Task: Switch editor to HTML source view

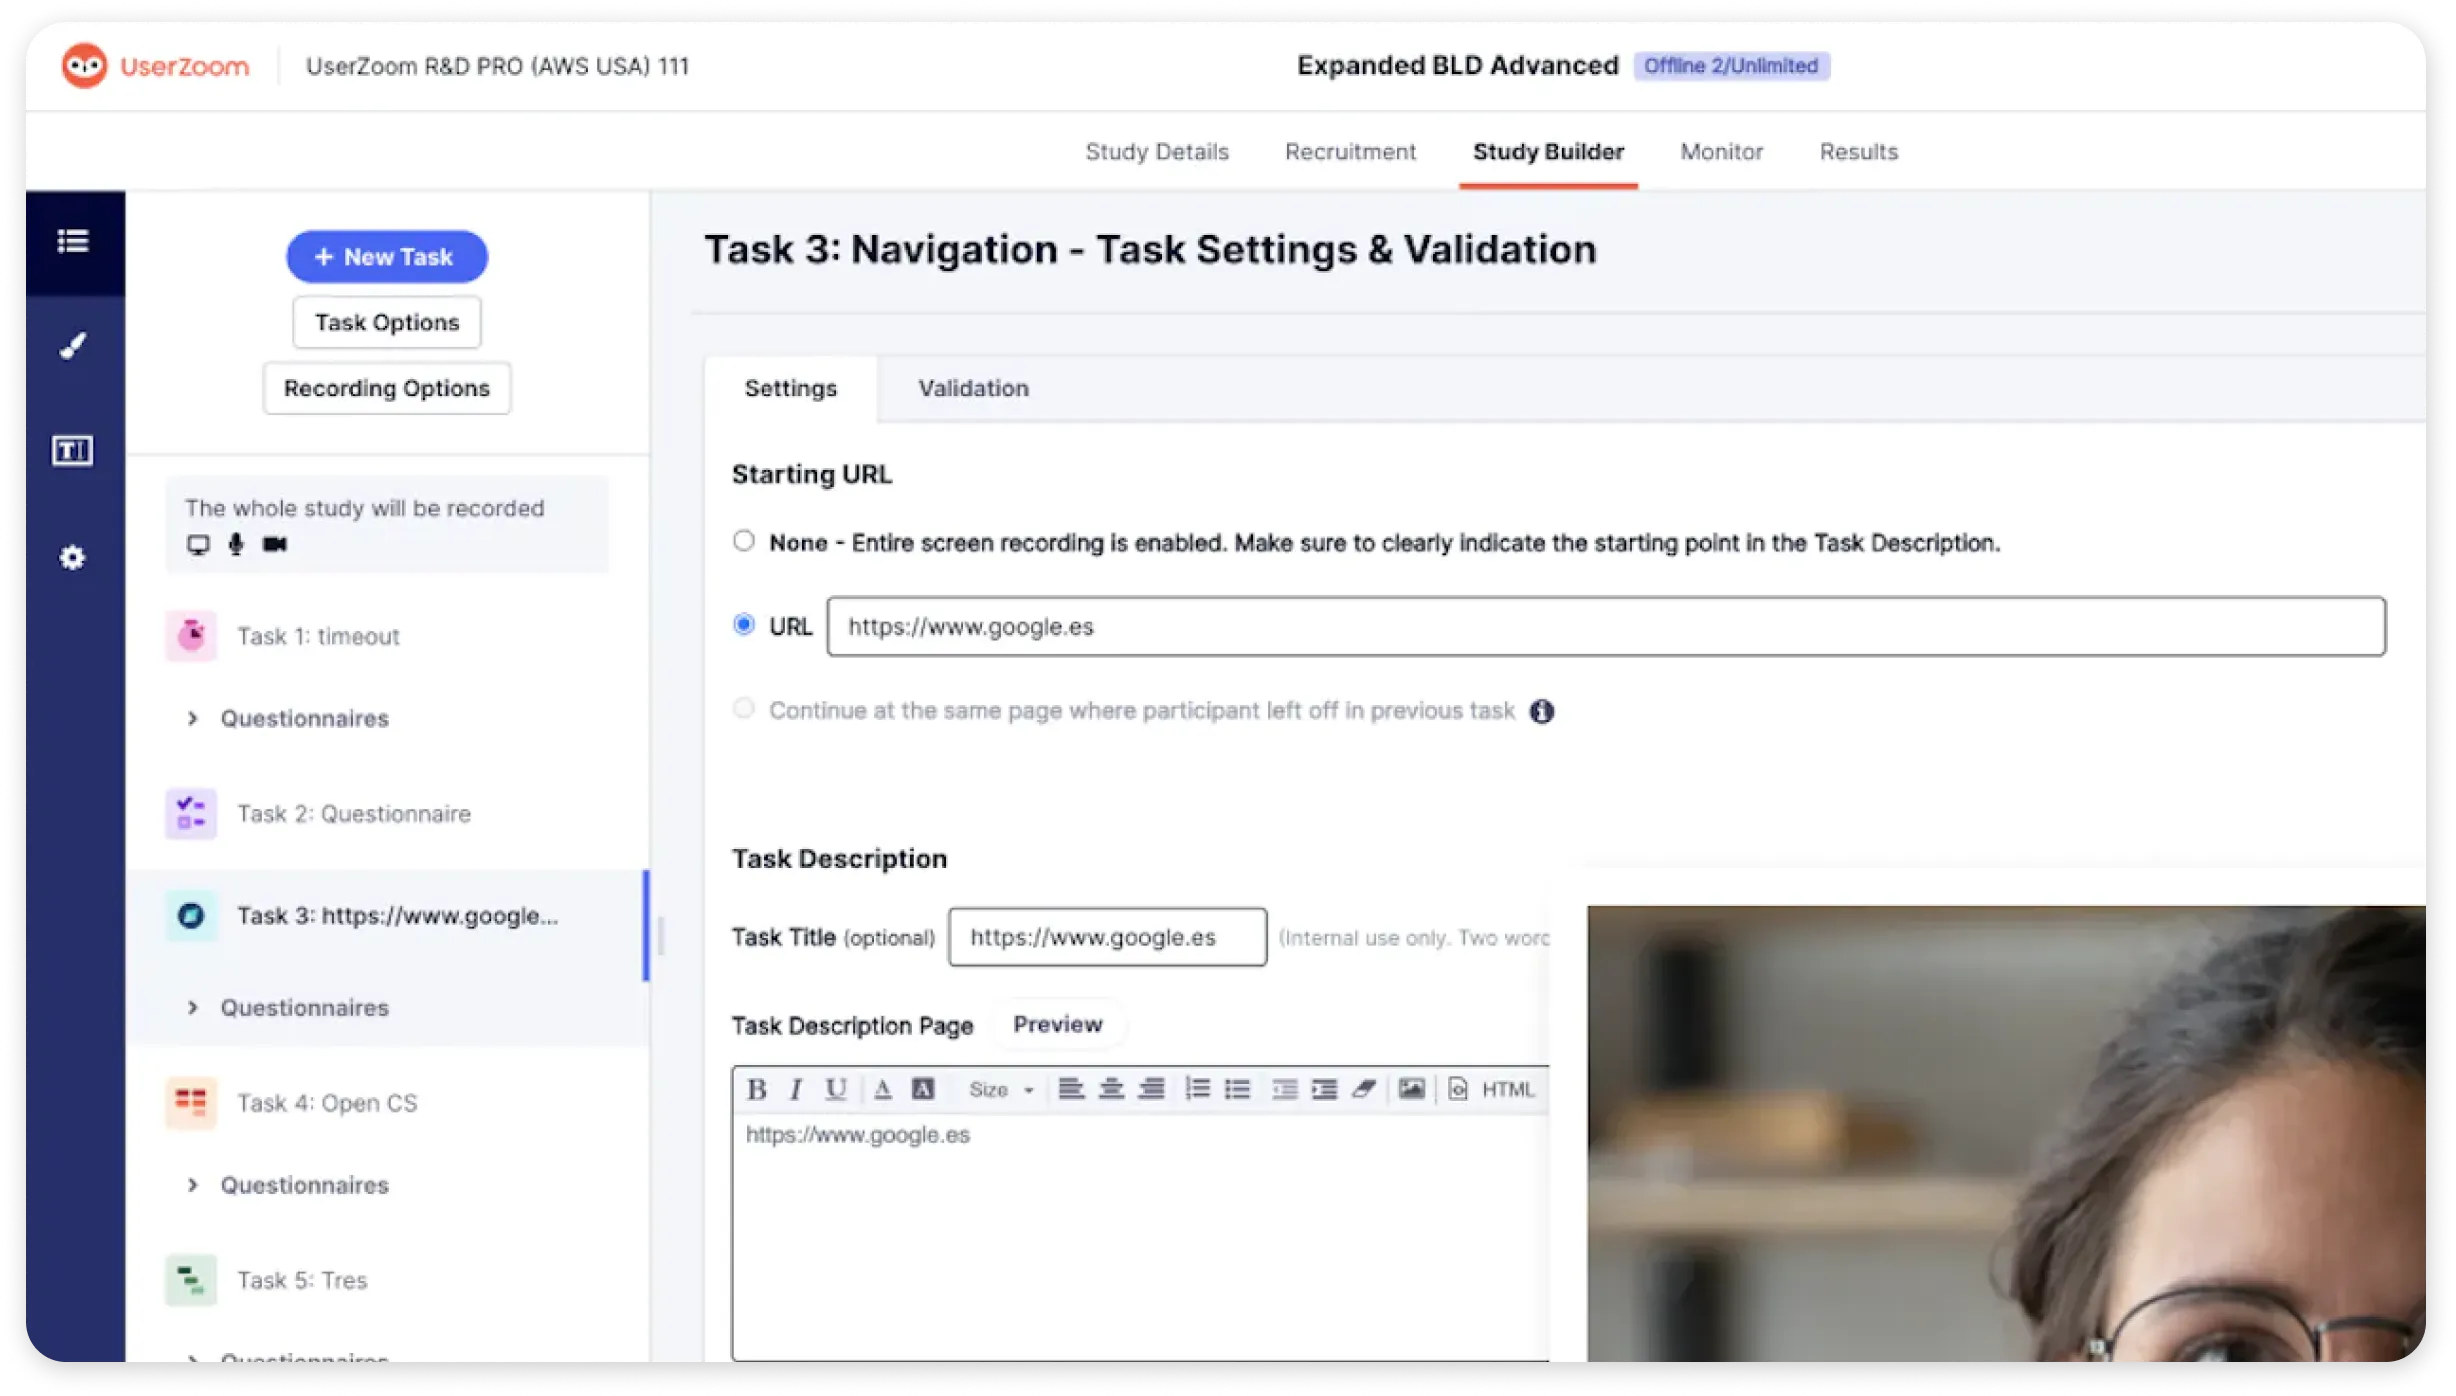Action: click(1491, 1089)
